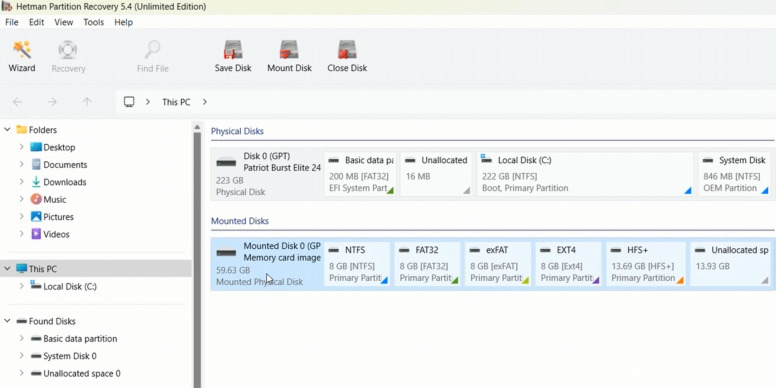This screenshot has width=776, height=388.
Task: Select This PC in the tree
Action: coord(37,269)
